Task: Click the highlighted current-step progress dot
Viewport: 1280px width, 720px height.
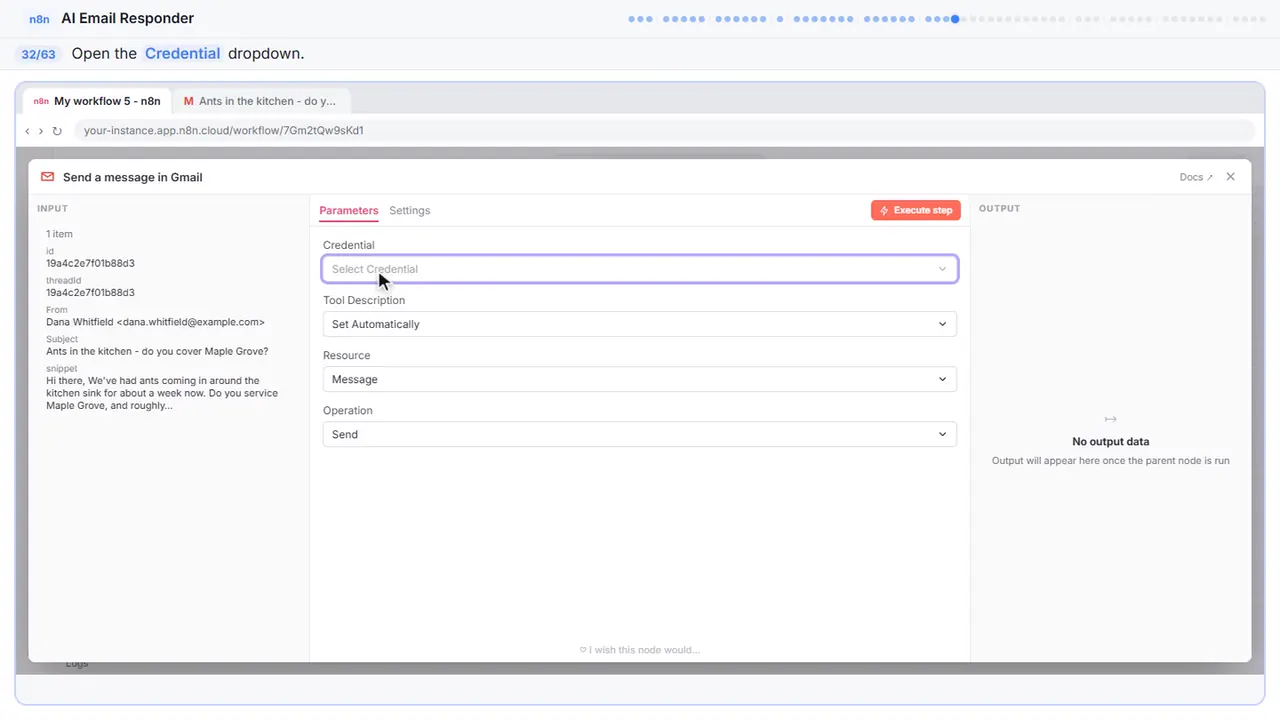Action: pyautogui.click(x=955, y=19)
